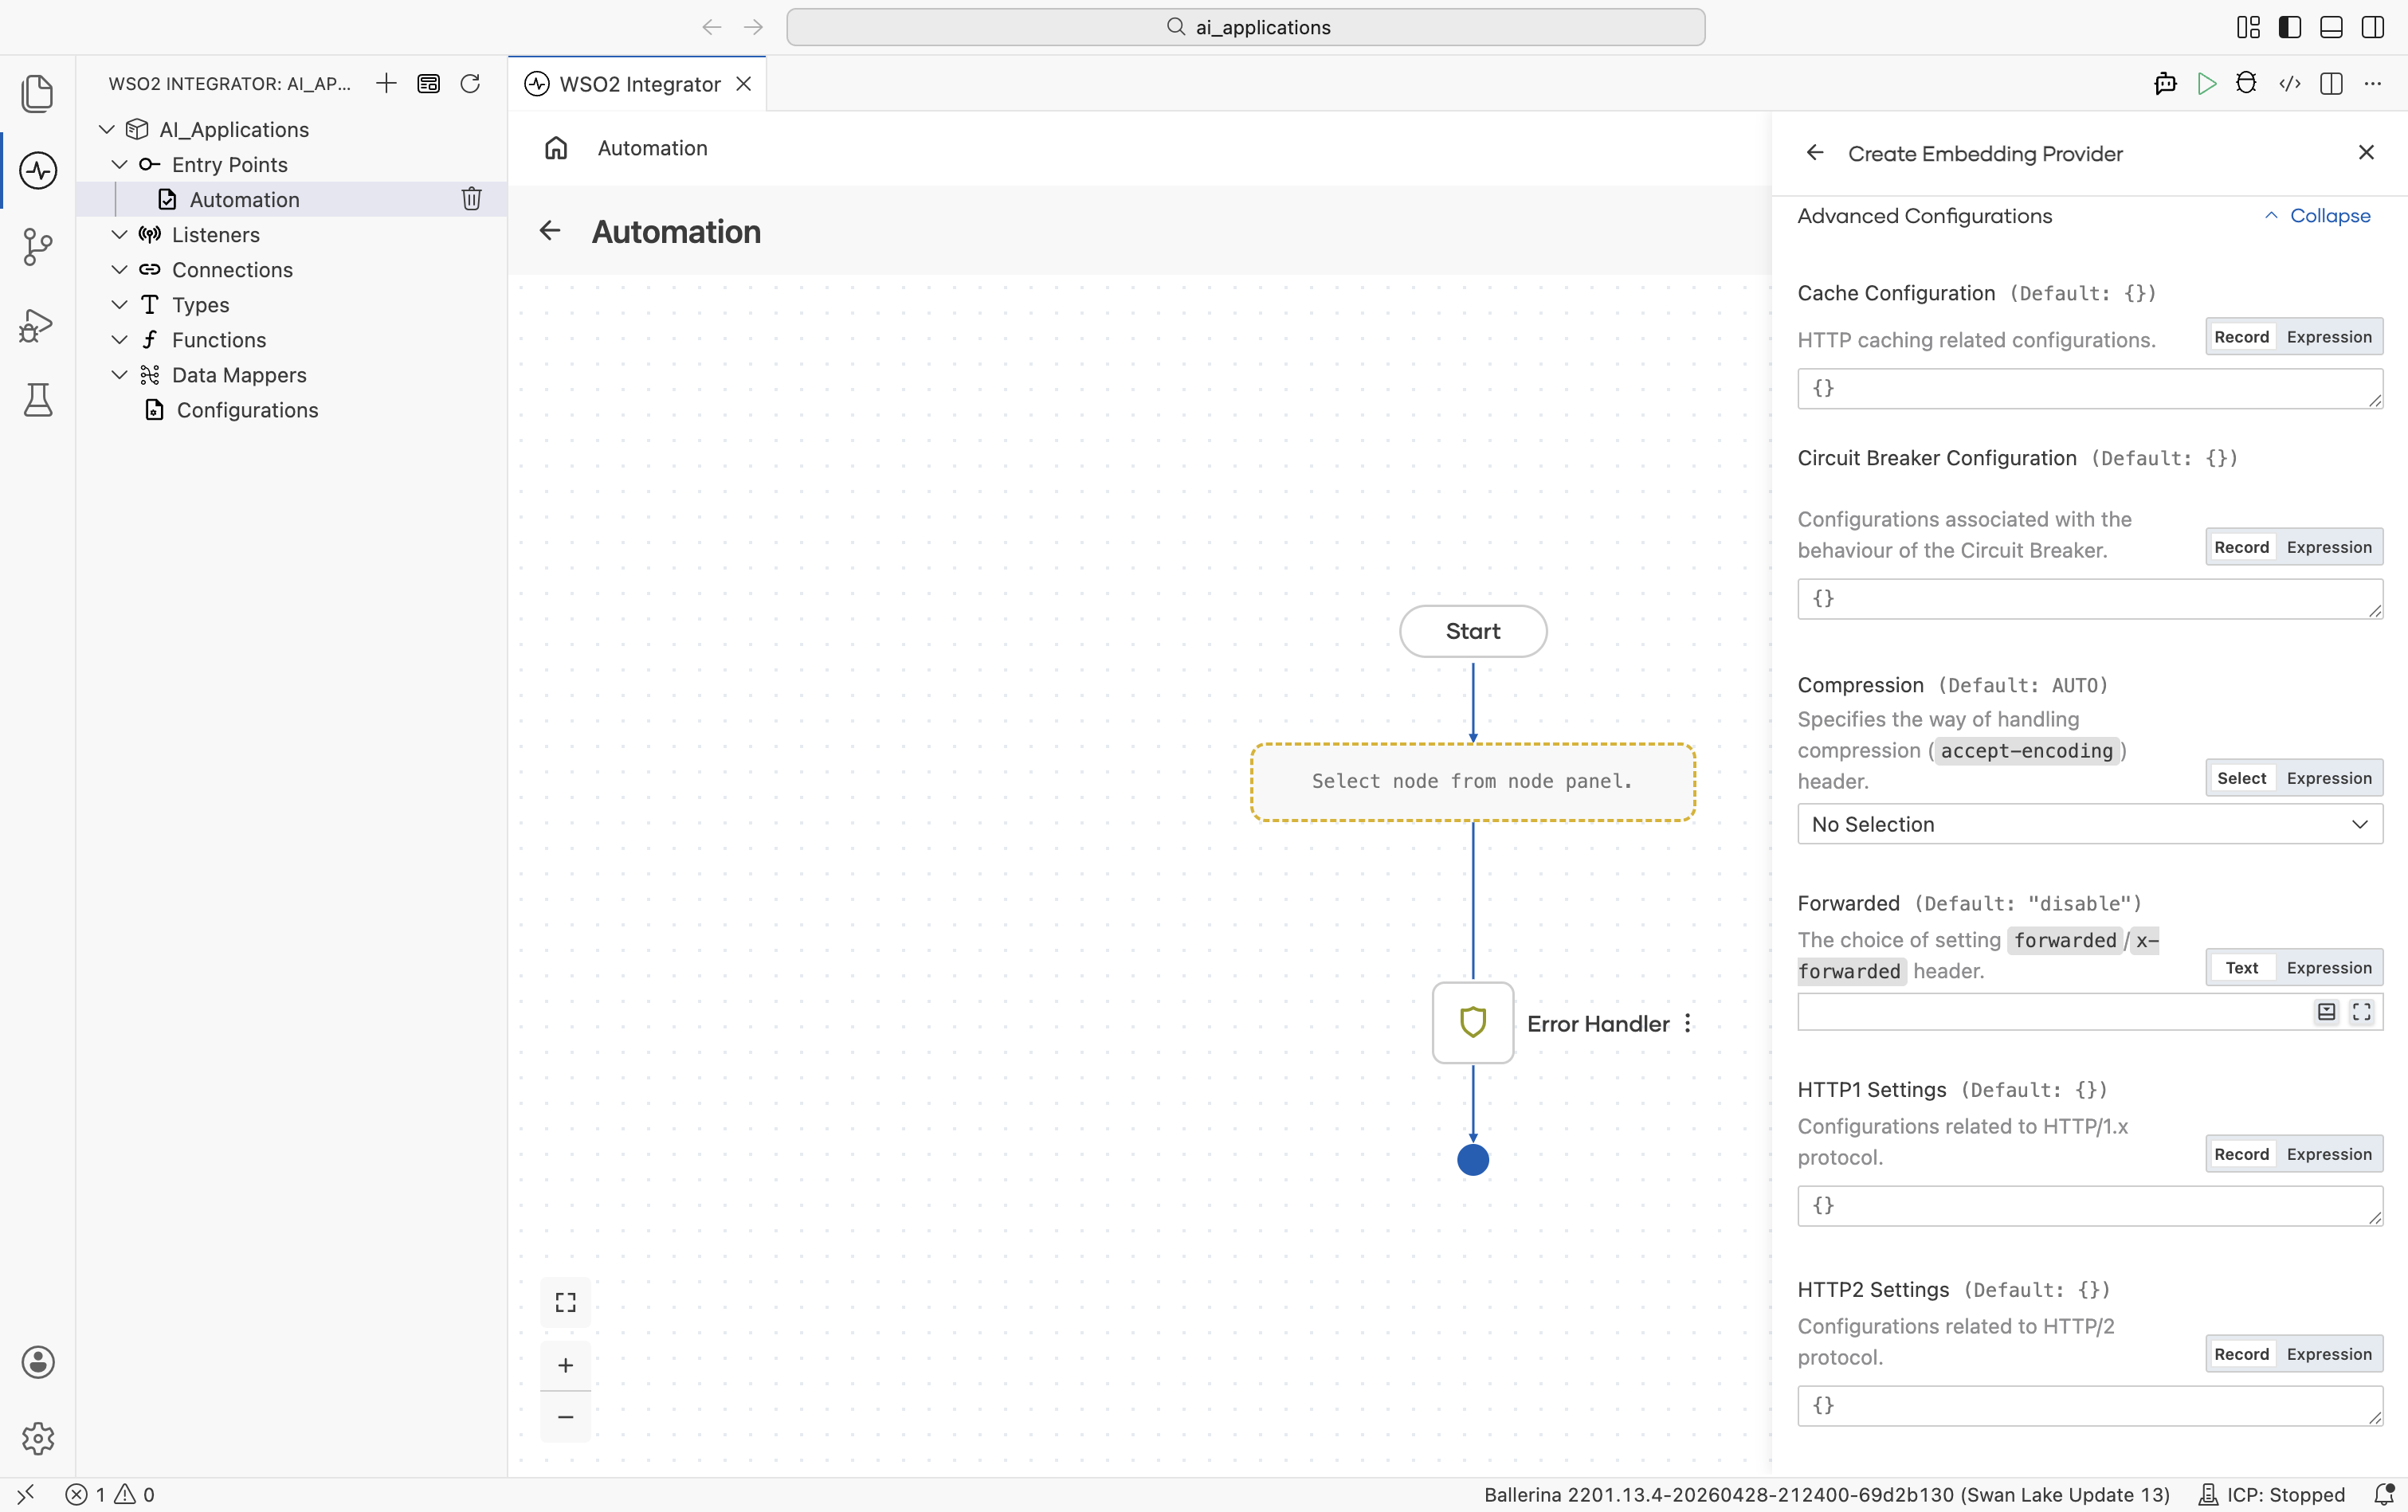Click the home icon in the breadcrumb
This screenshot has width=2408, height=1512.
[x=556, y=148]
